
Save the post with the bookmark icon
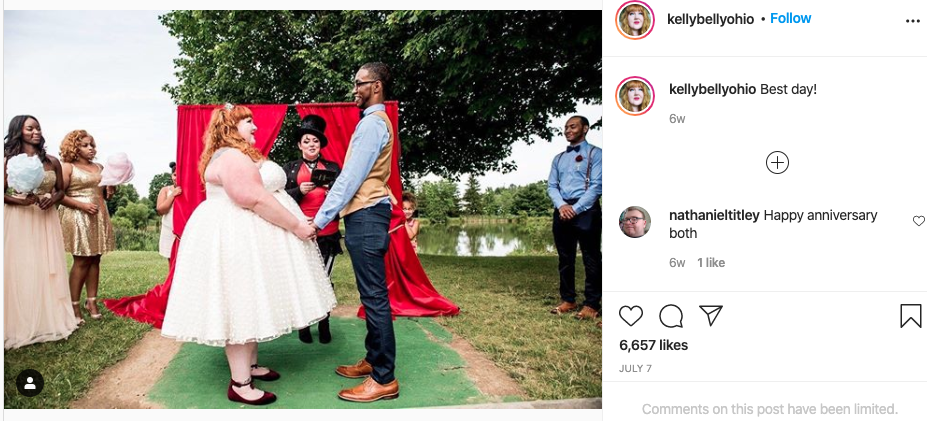tap(910, 316)
